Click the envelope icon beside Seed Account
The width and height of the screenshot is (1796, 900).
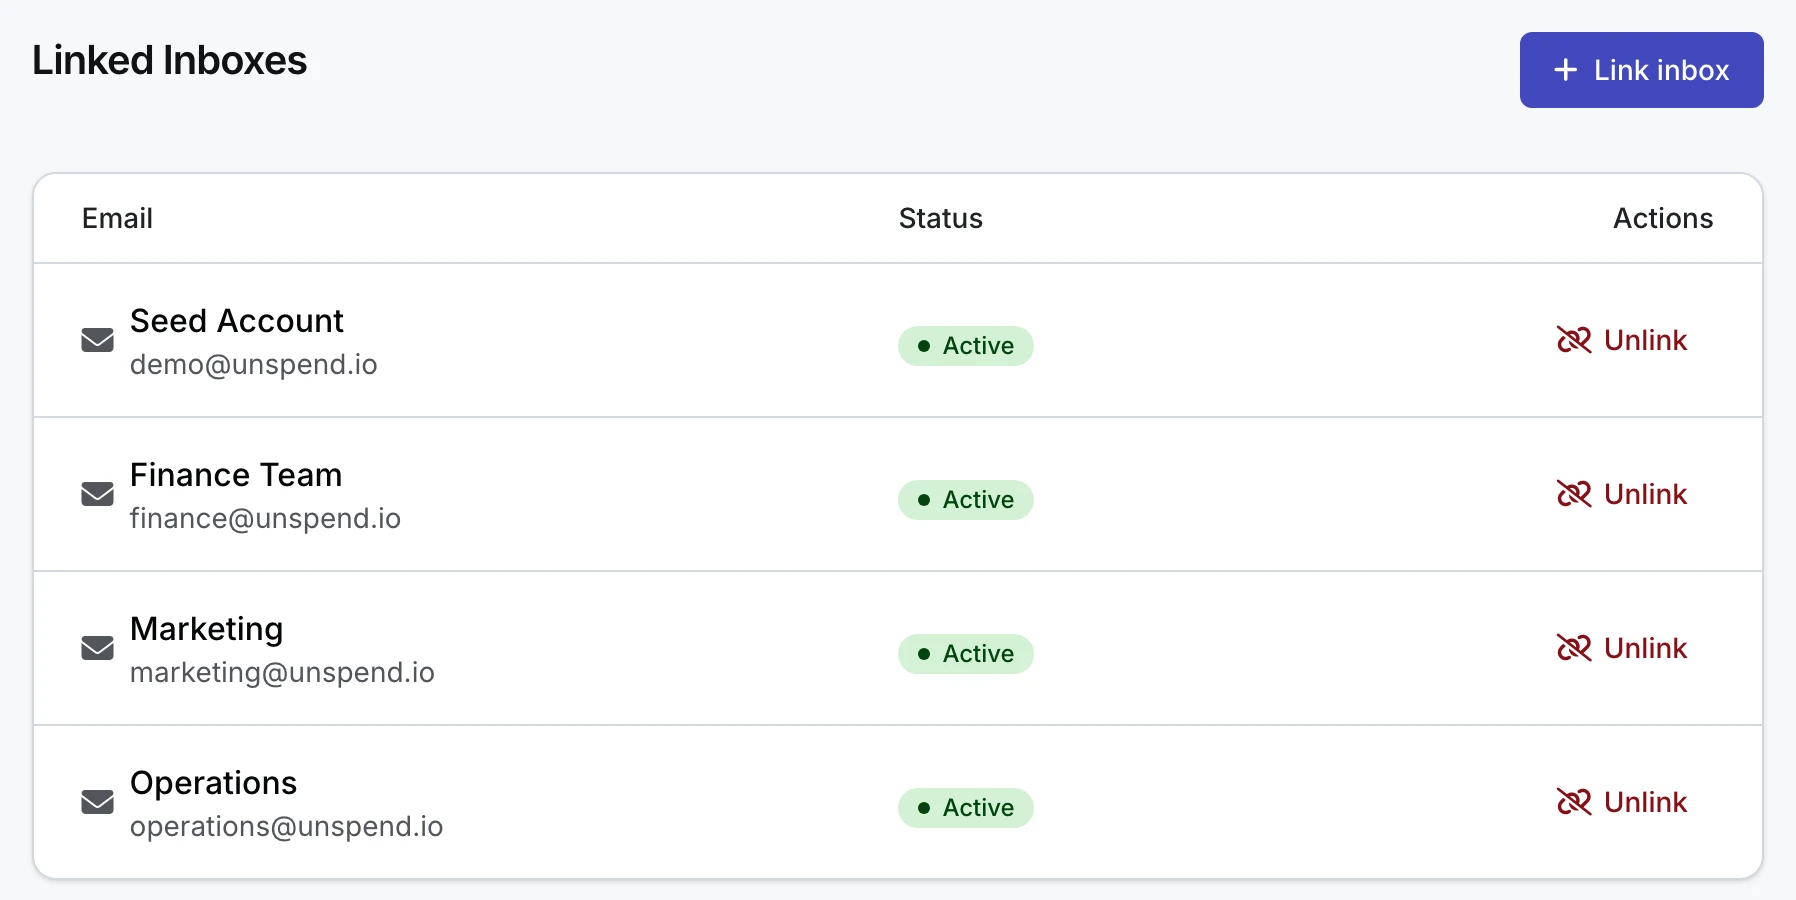click(x=96, y=341)
